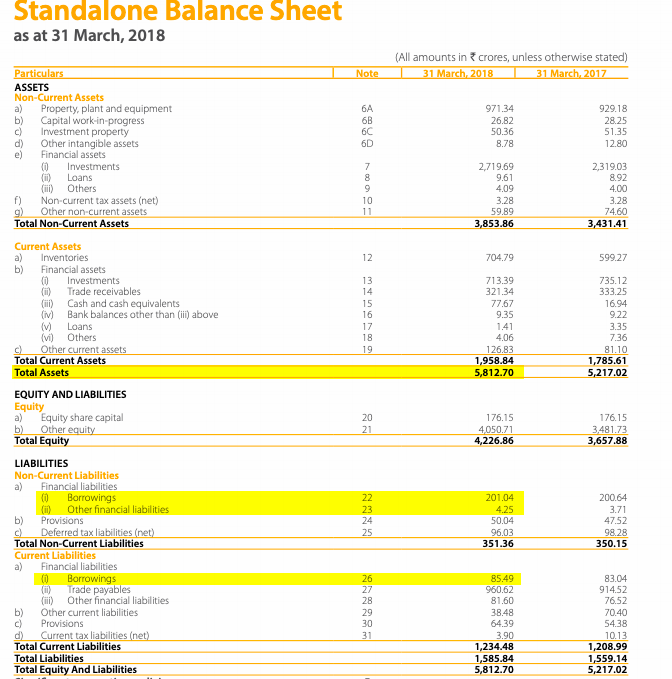The width and height of the screenshot is (672, 679).
Task: Click the 351.36 total non-current liabilities value
Action: [498, 543]
